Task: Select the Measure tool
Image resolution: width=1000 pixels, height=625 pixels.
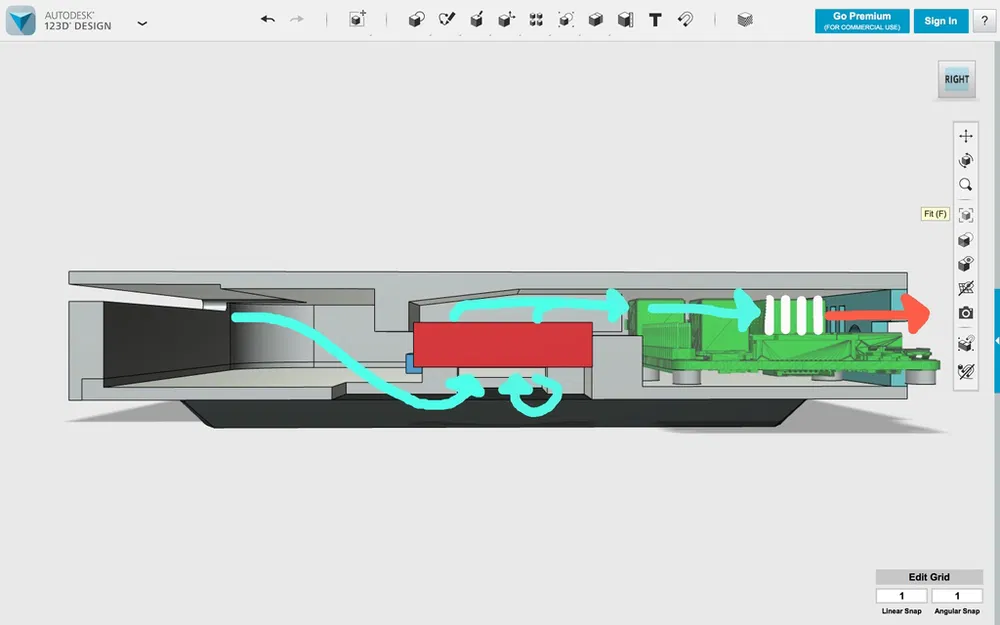Action: [626, 20]
